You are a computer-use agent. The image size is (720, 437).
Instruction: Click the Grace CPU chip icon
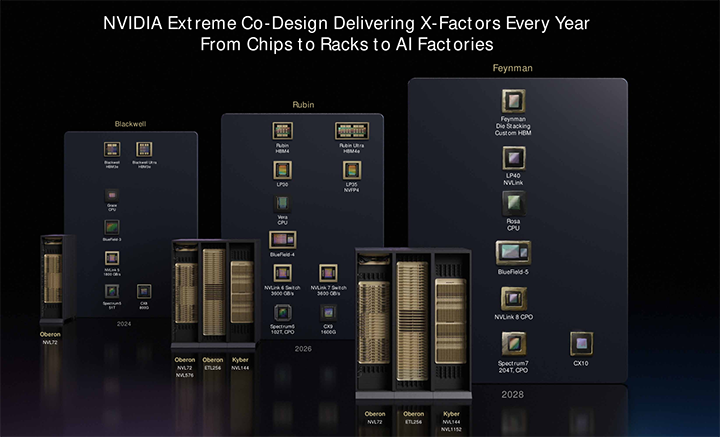click(112, 194)
